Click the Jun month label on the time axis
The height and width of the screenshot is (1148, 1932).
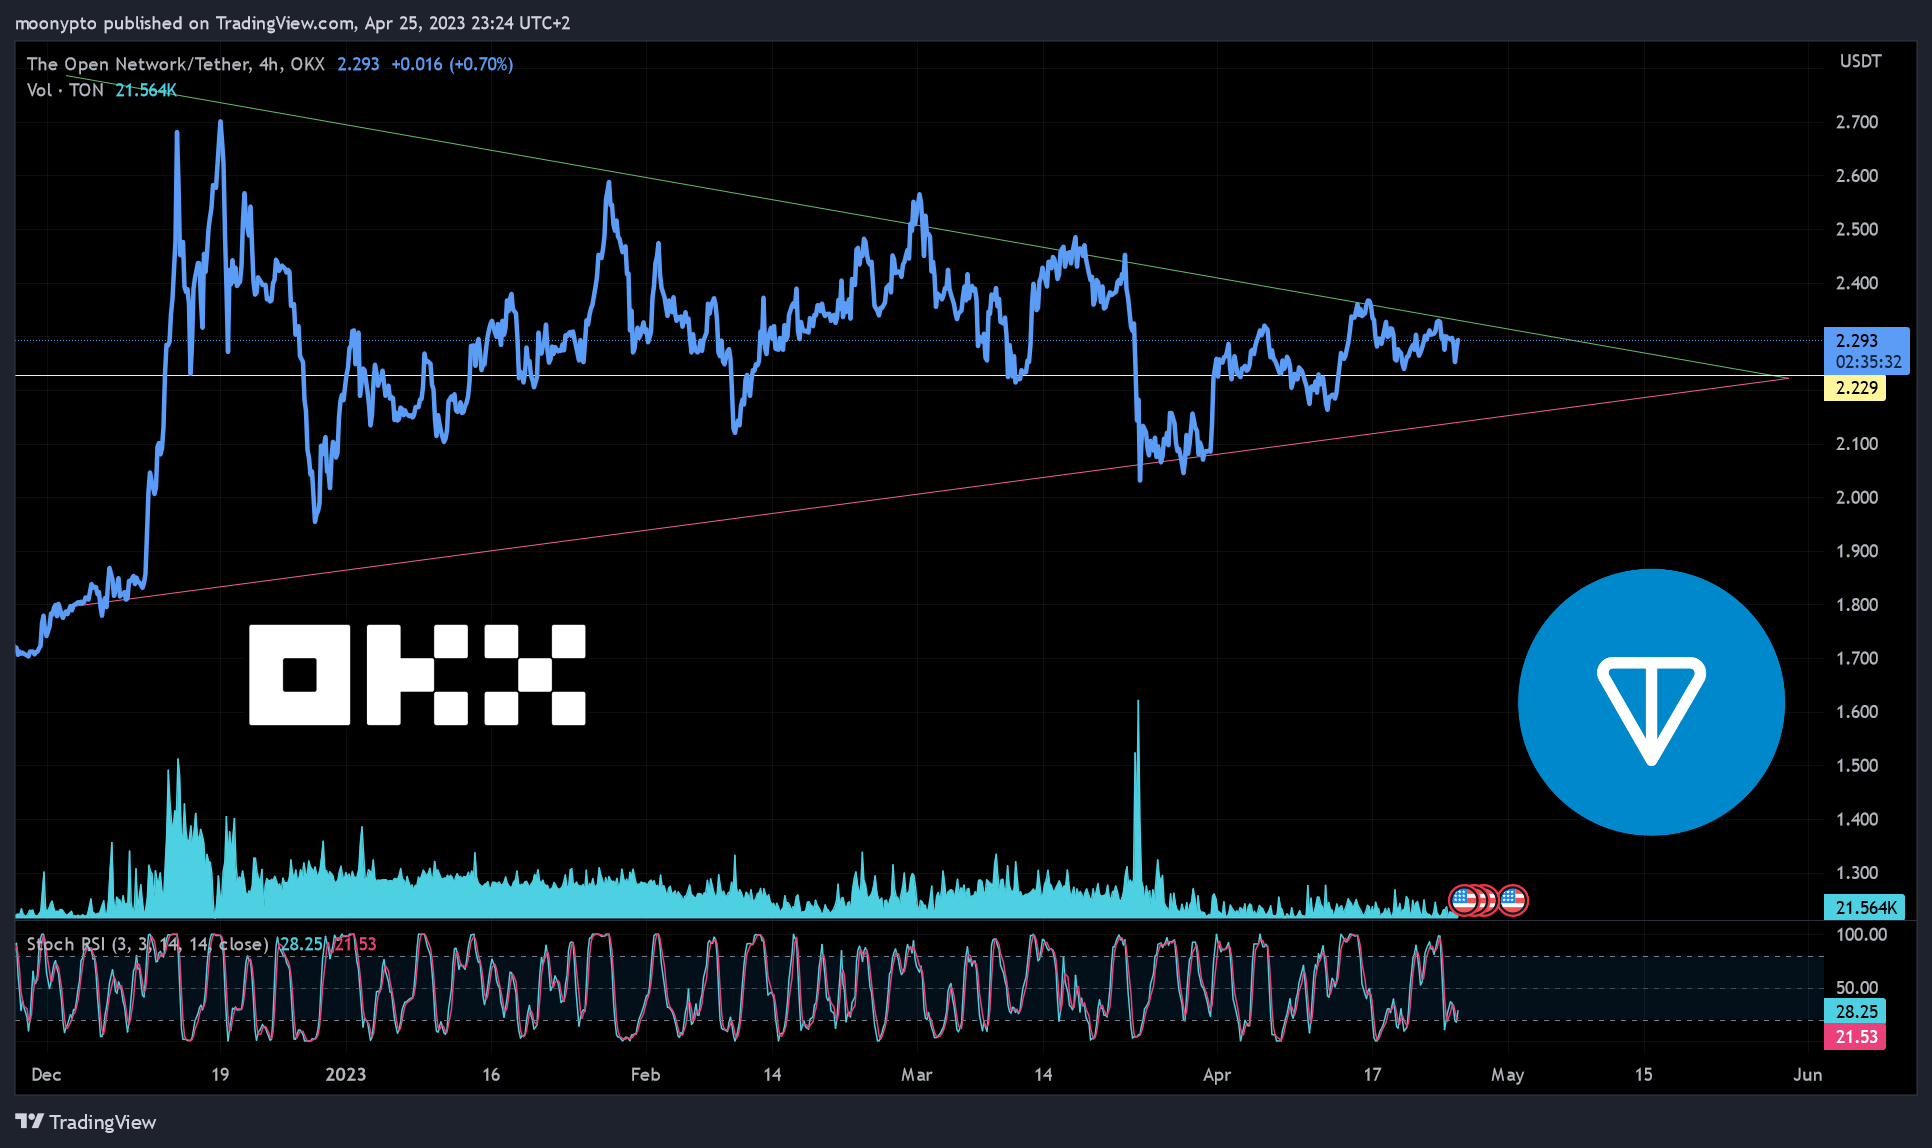tap(1807, 1075)
